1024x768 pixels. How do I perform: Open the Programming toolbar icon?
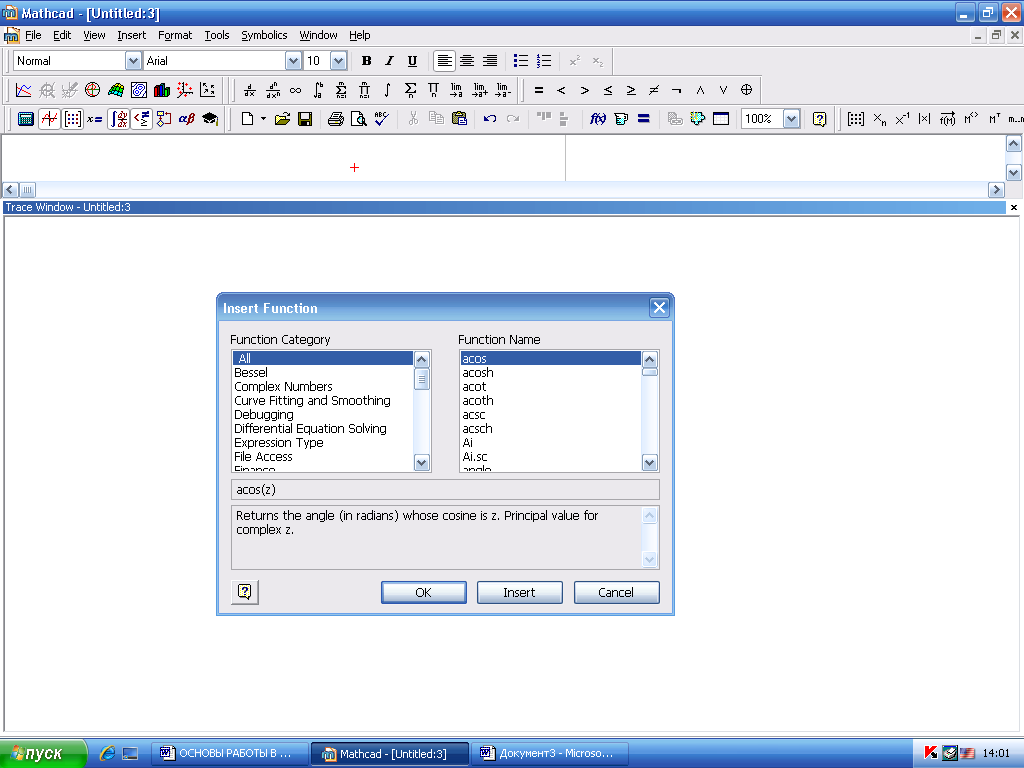[x=164, y=119]
